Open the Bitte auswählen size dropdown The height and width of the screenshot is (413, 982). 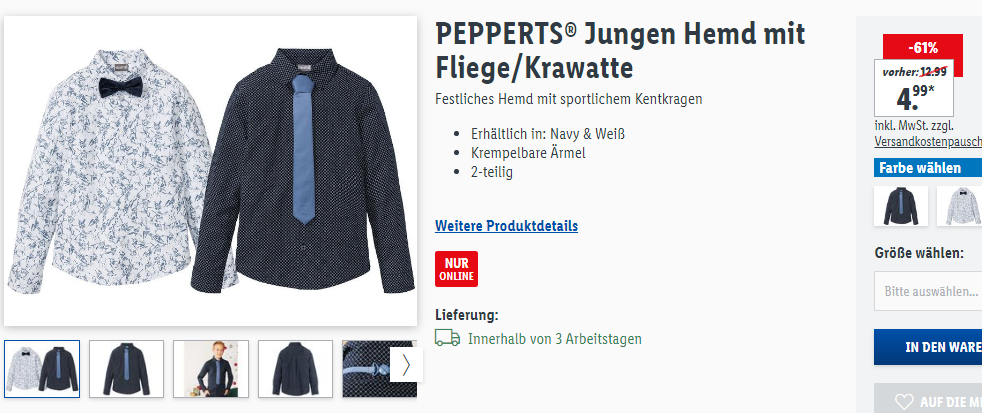pyautogui.click(x=928, y=291)
